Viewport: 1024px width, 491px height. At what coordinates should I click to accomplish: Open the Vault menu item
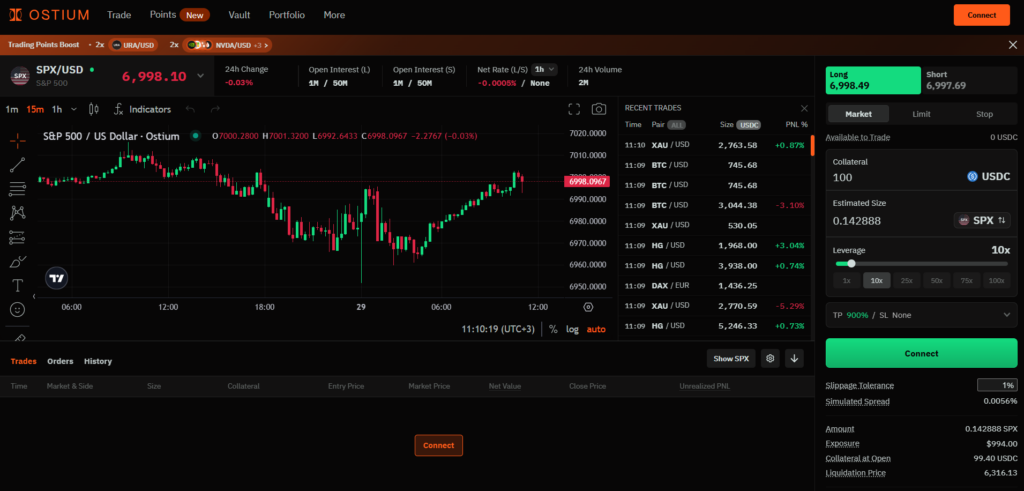[239, 15]
